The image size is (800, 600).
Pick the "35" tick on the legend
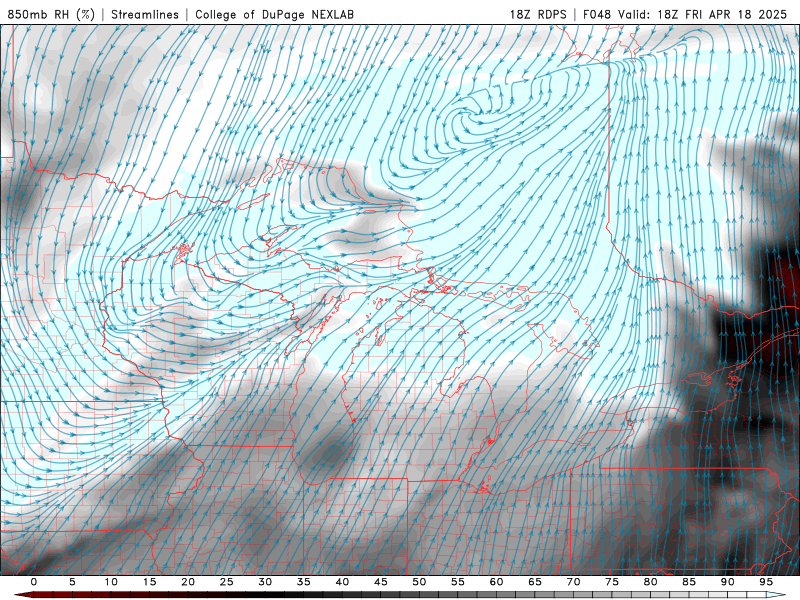pyautogui.click(x=304, y=582)
